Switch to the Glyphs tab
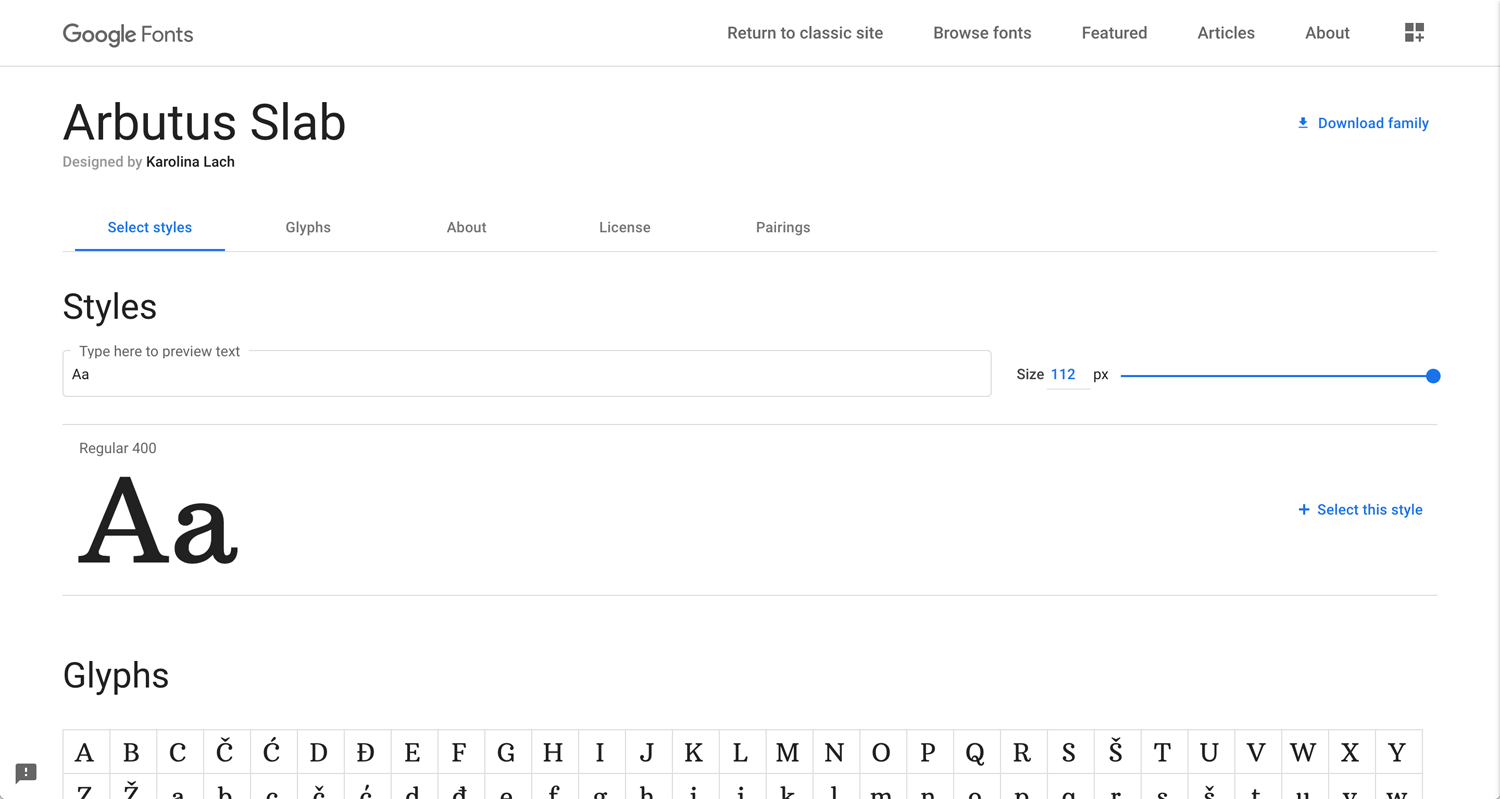 [308, 228]
